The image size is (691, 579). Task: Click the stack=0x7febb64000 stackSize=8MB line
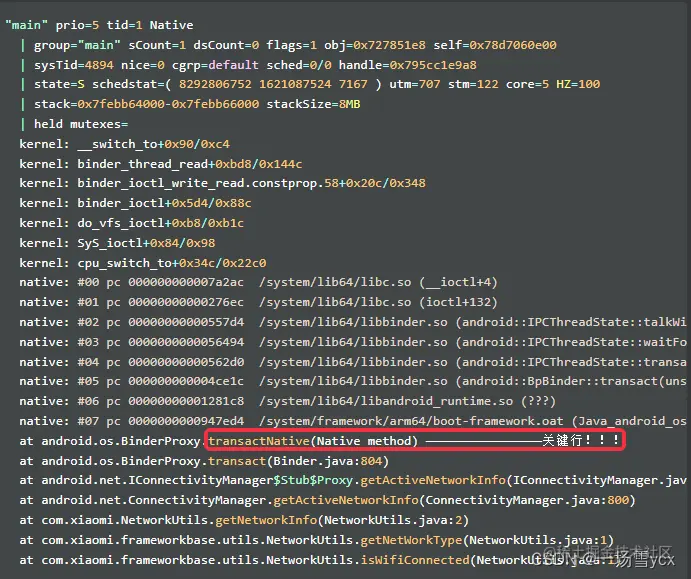click(190, 104)
